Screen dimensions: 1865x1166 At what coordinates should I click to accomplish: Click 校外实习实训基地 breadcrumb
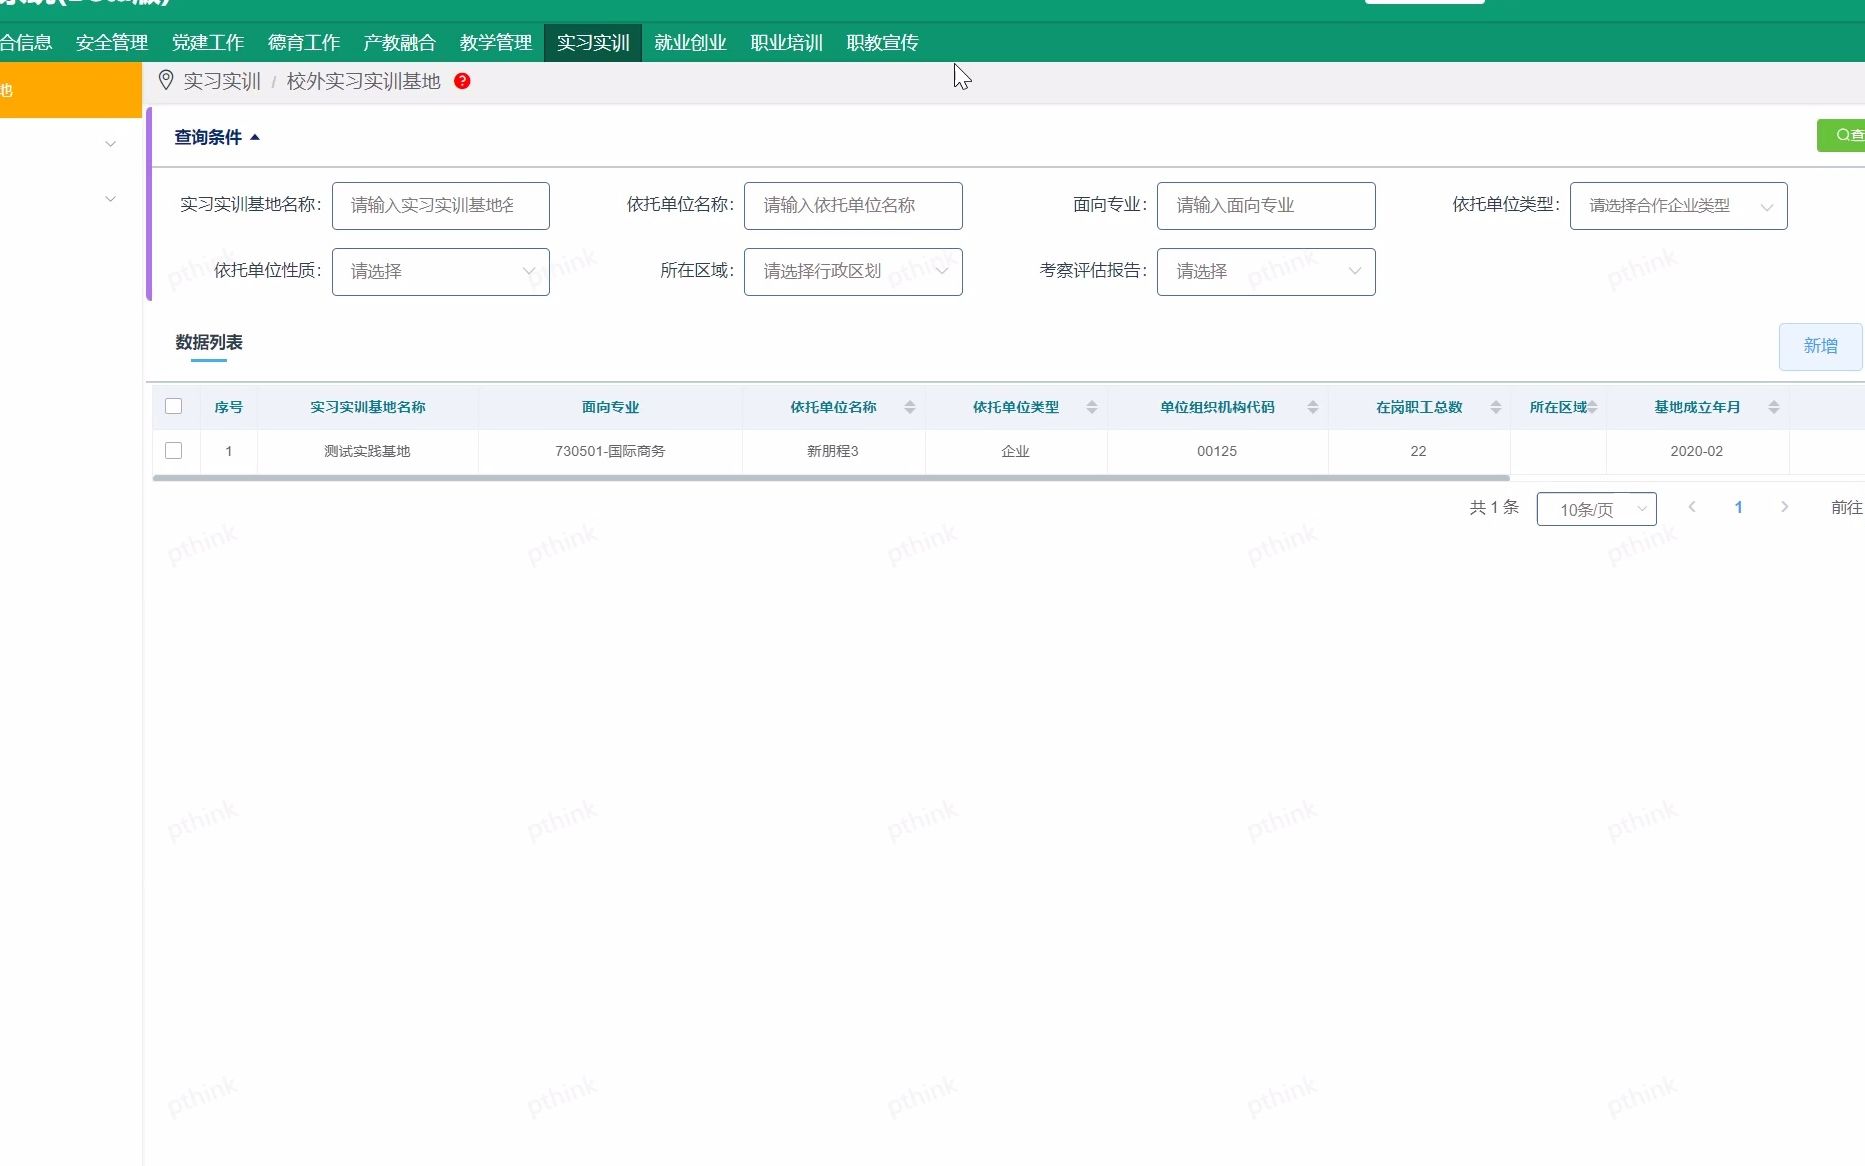click(x=363, y=81)
